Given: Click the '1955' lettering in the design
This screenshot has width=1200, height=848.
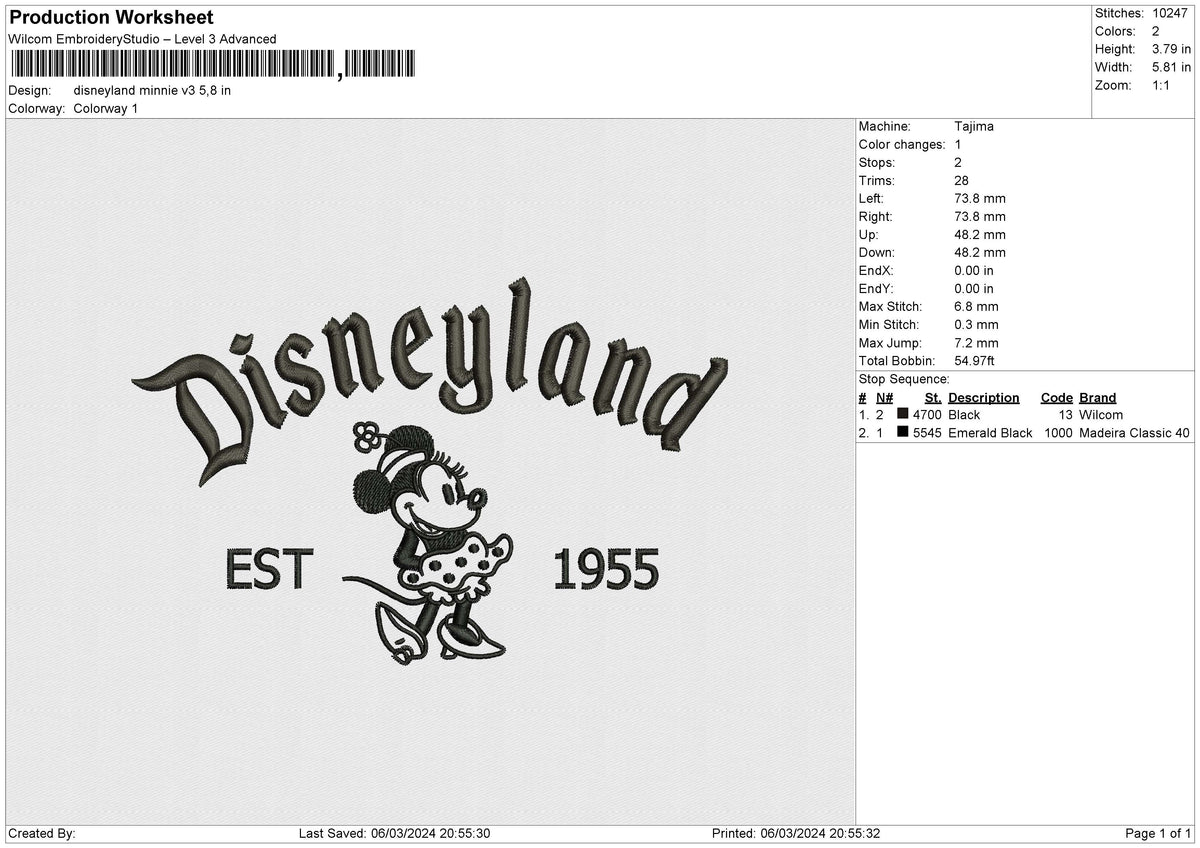Looking at the screenshot, I should click(606, 570).
